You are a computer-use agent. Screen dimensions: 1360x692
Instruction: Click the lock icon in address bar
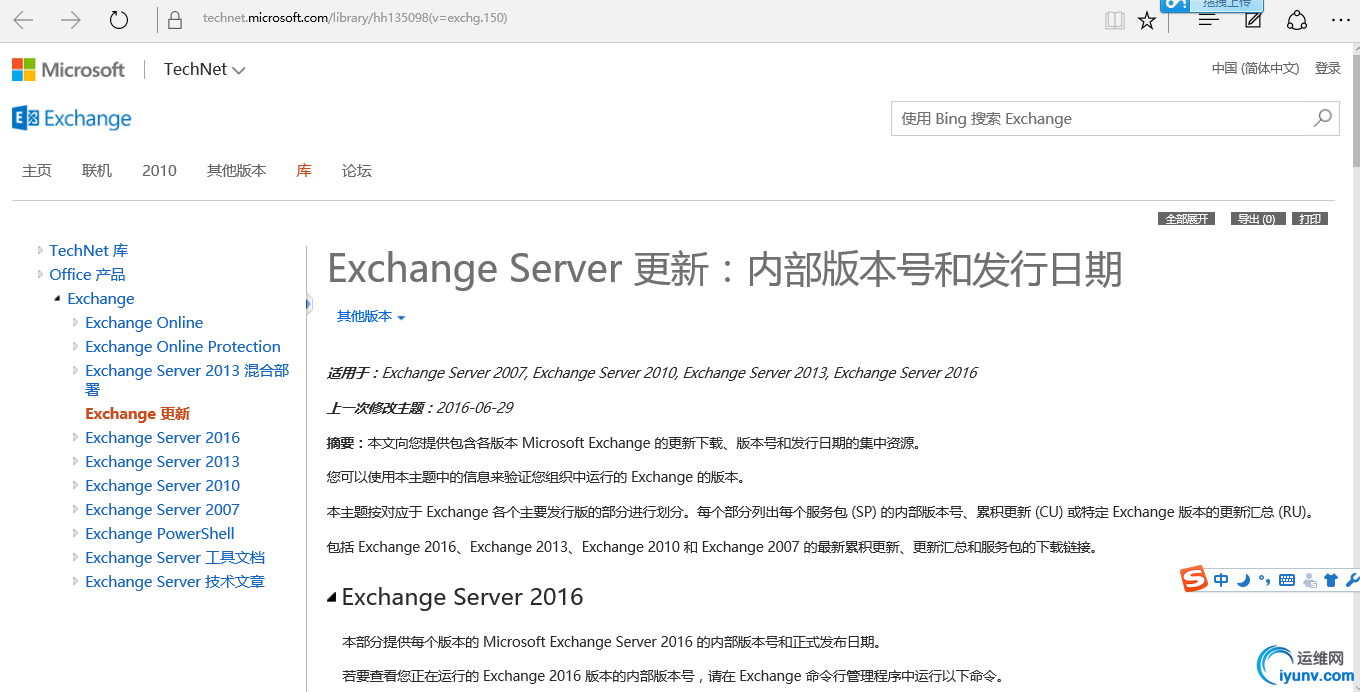[176, 20]
